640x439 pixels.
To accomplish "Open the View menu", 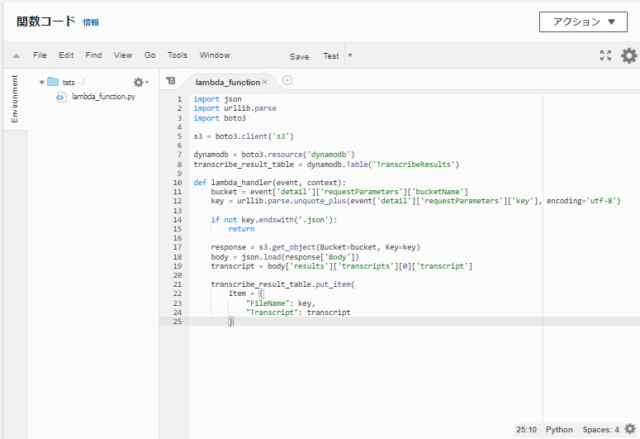I will 123,55.
